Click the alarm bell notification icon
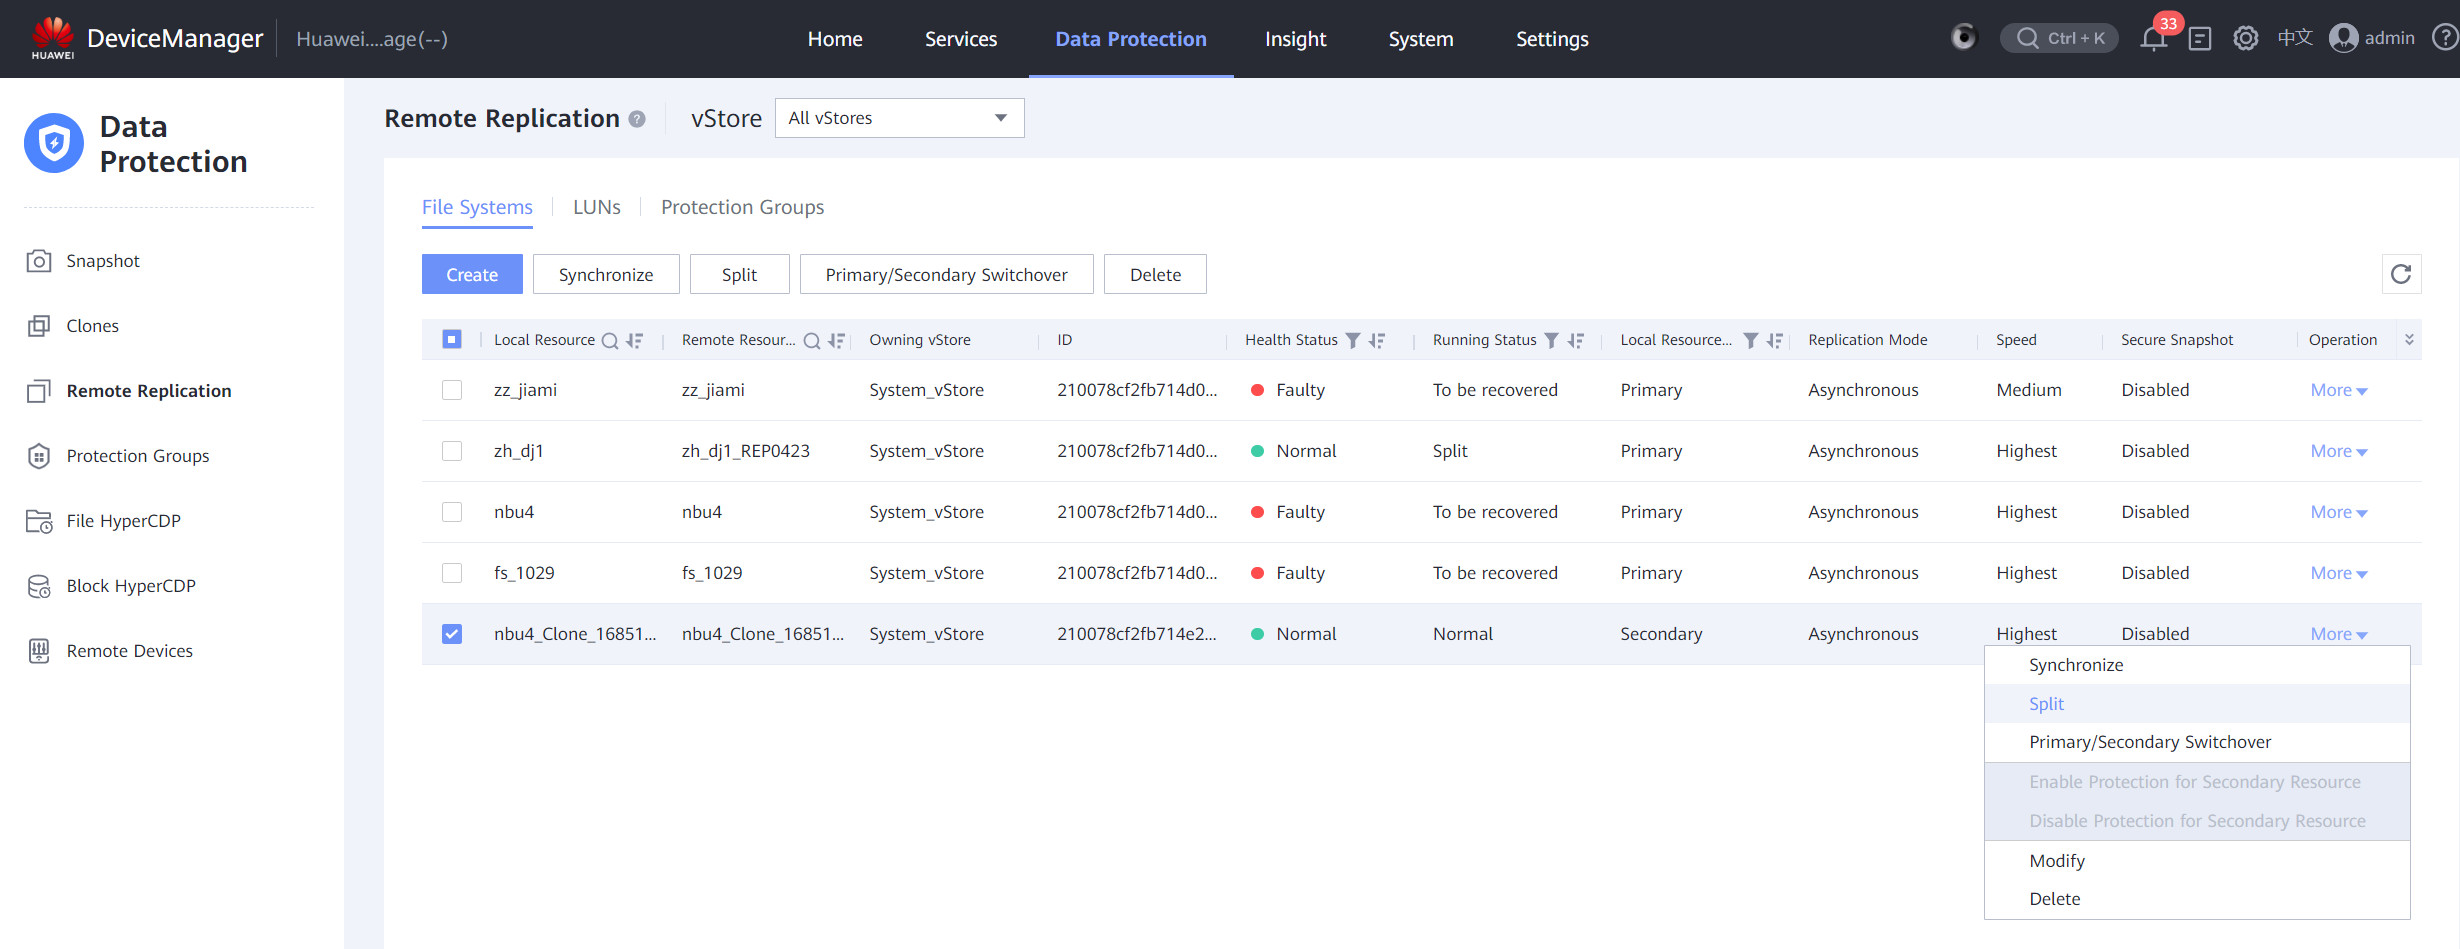The image size is (2460, 949). pos(2153,39)
